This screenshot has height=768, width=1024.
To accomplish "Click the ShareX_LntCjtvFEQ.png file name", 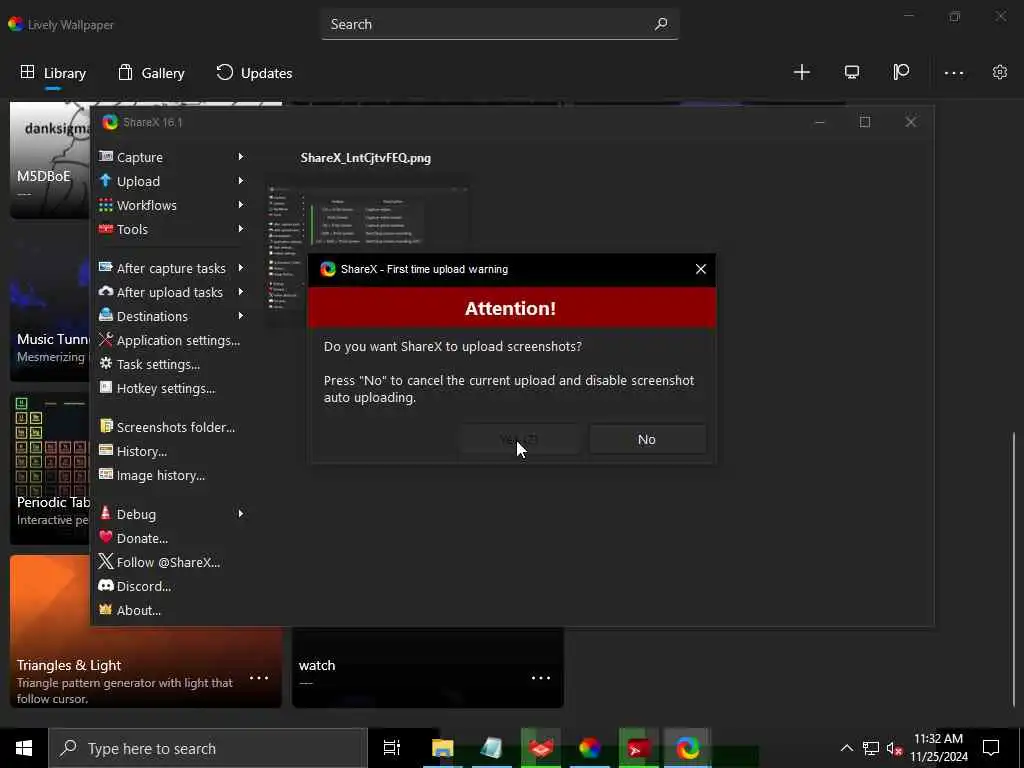I will (x=366, y=158).
